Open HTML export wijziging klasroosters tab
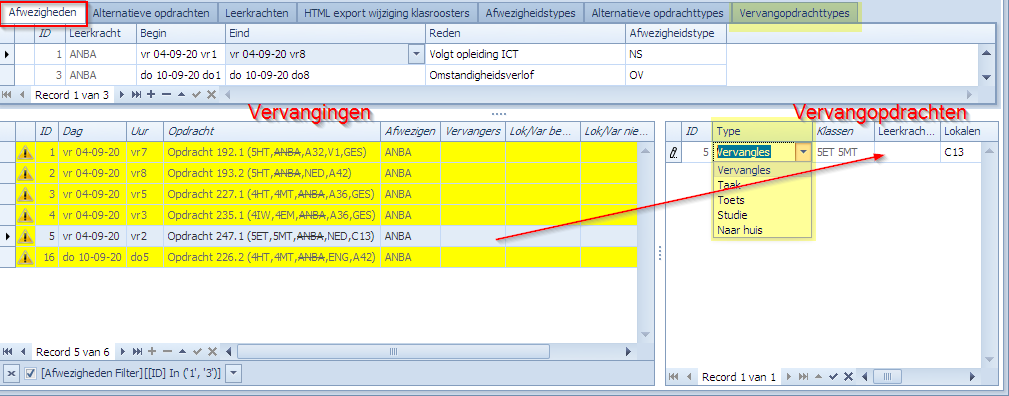1009x396 pixels. click(388, 13)
